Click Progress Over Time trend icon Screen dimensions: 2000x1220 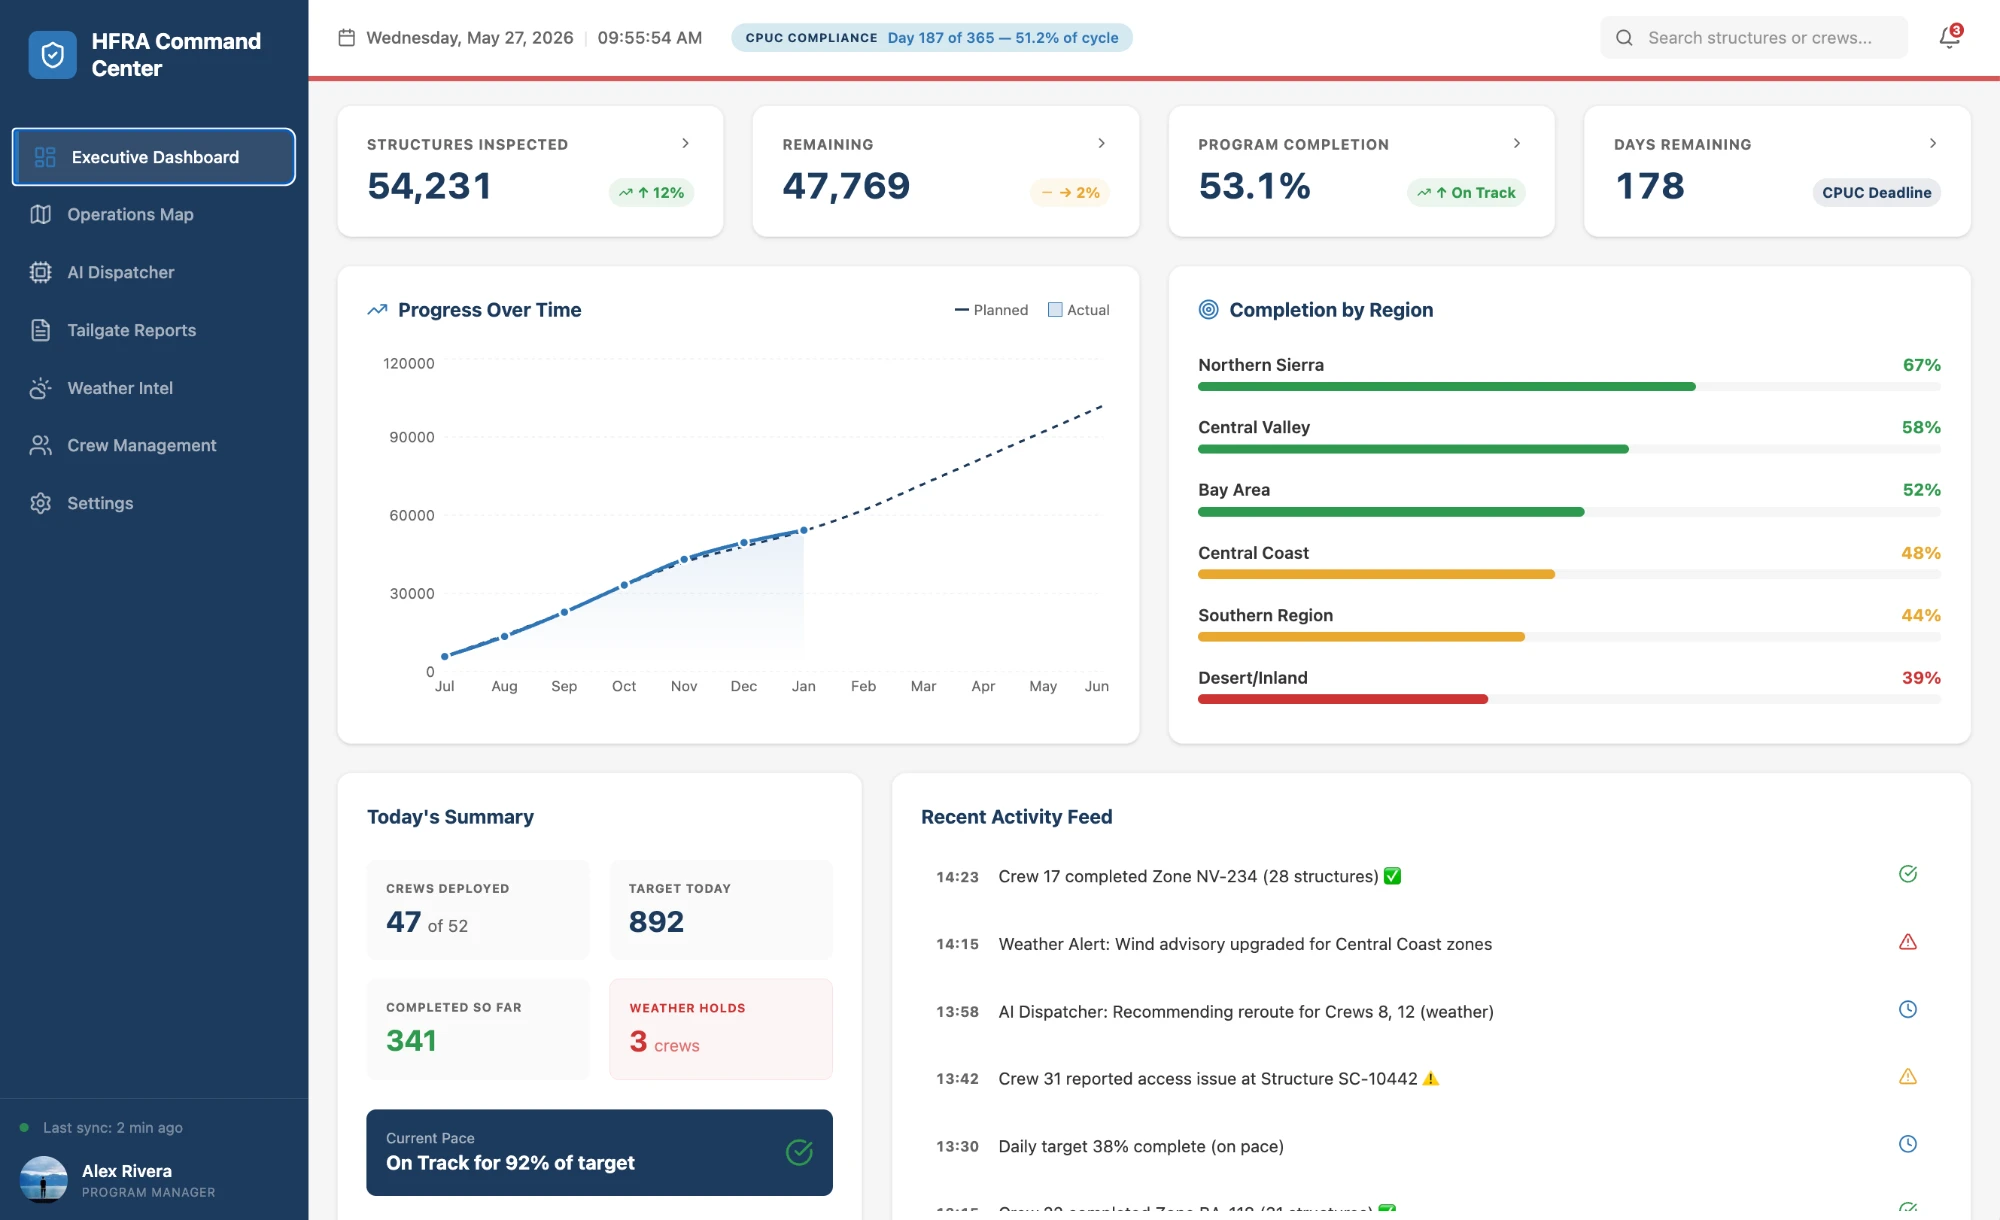377,310
